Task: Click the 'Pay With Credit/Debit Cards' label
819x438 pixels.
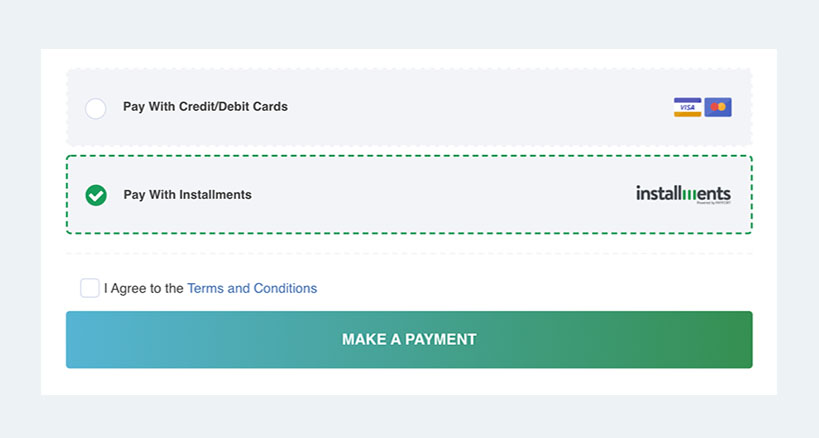Action: tap(205, 106)
